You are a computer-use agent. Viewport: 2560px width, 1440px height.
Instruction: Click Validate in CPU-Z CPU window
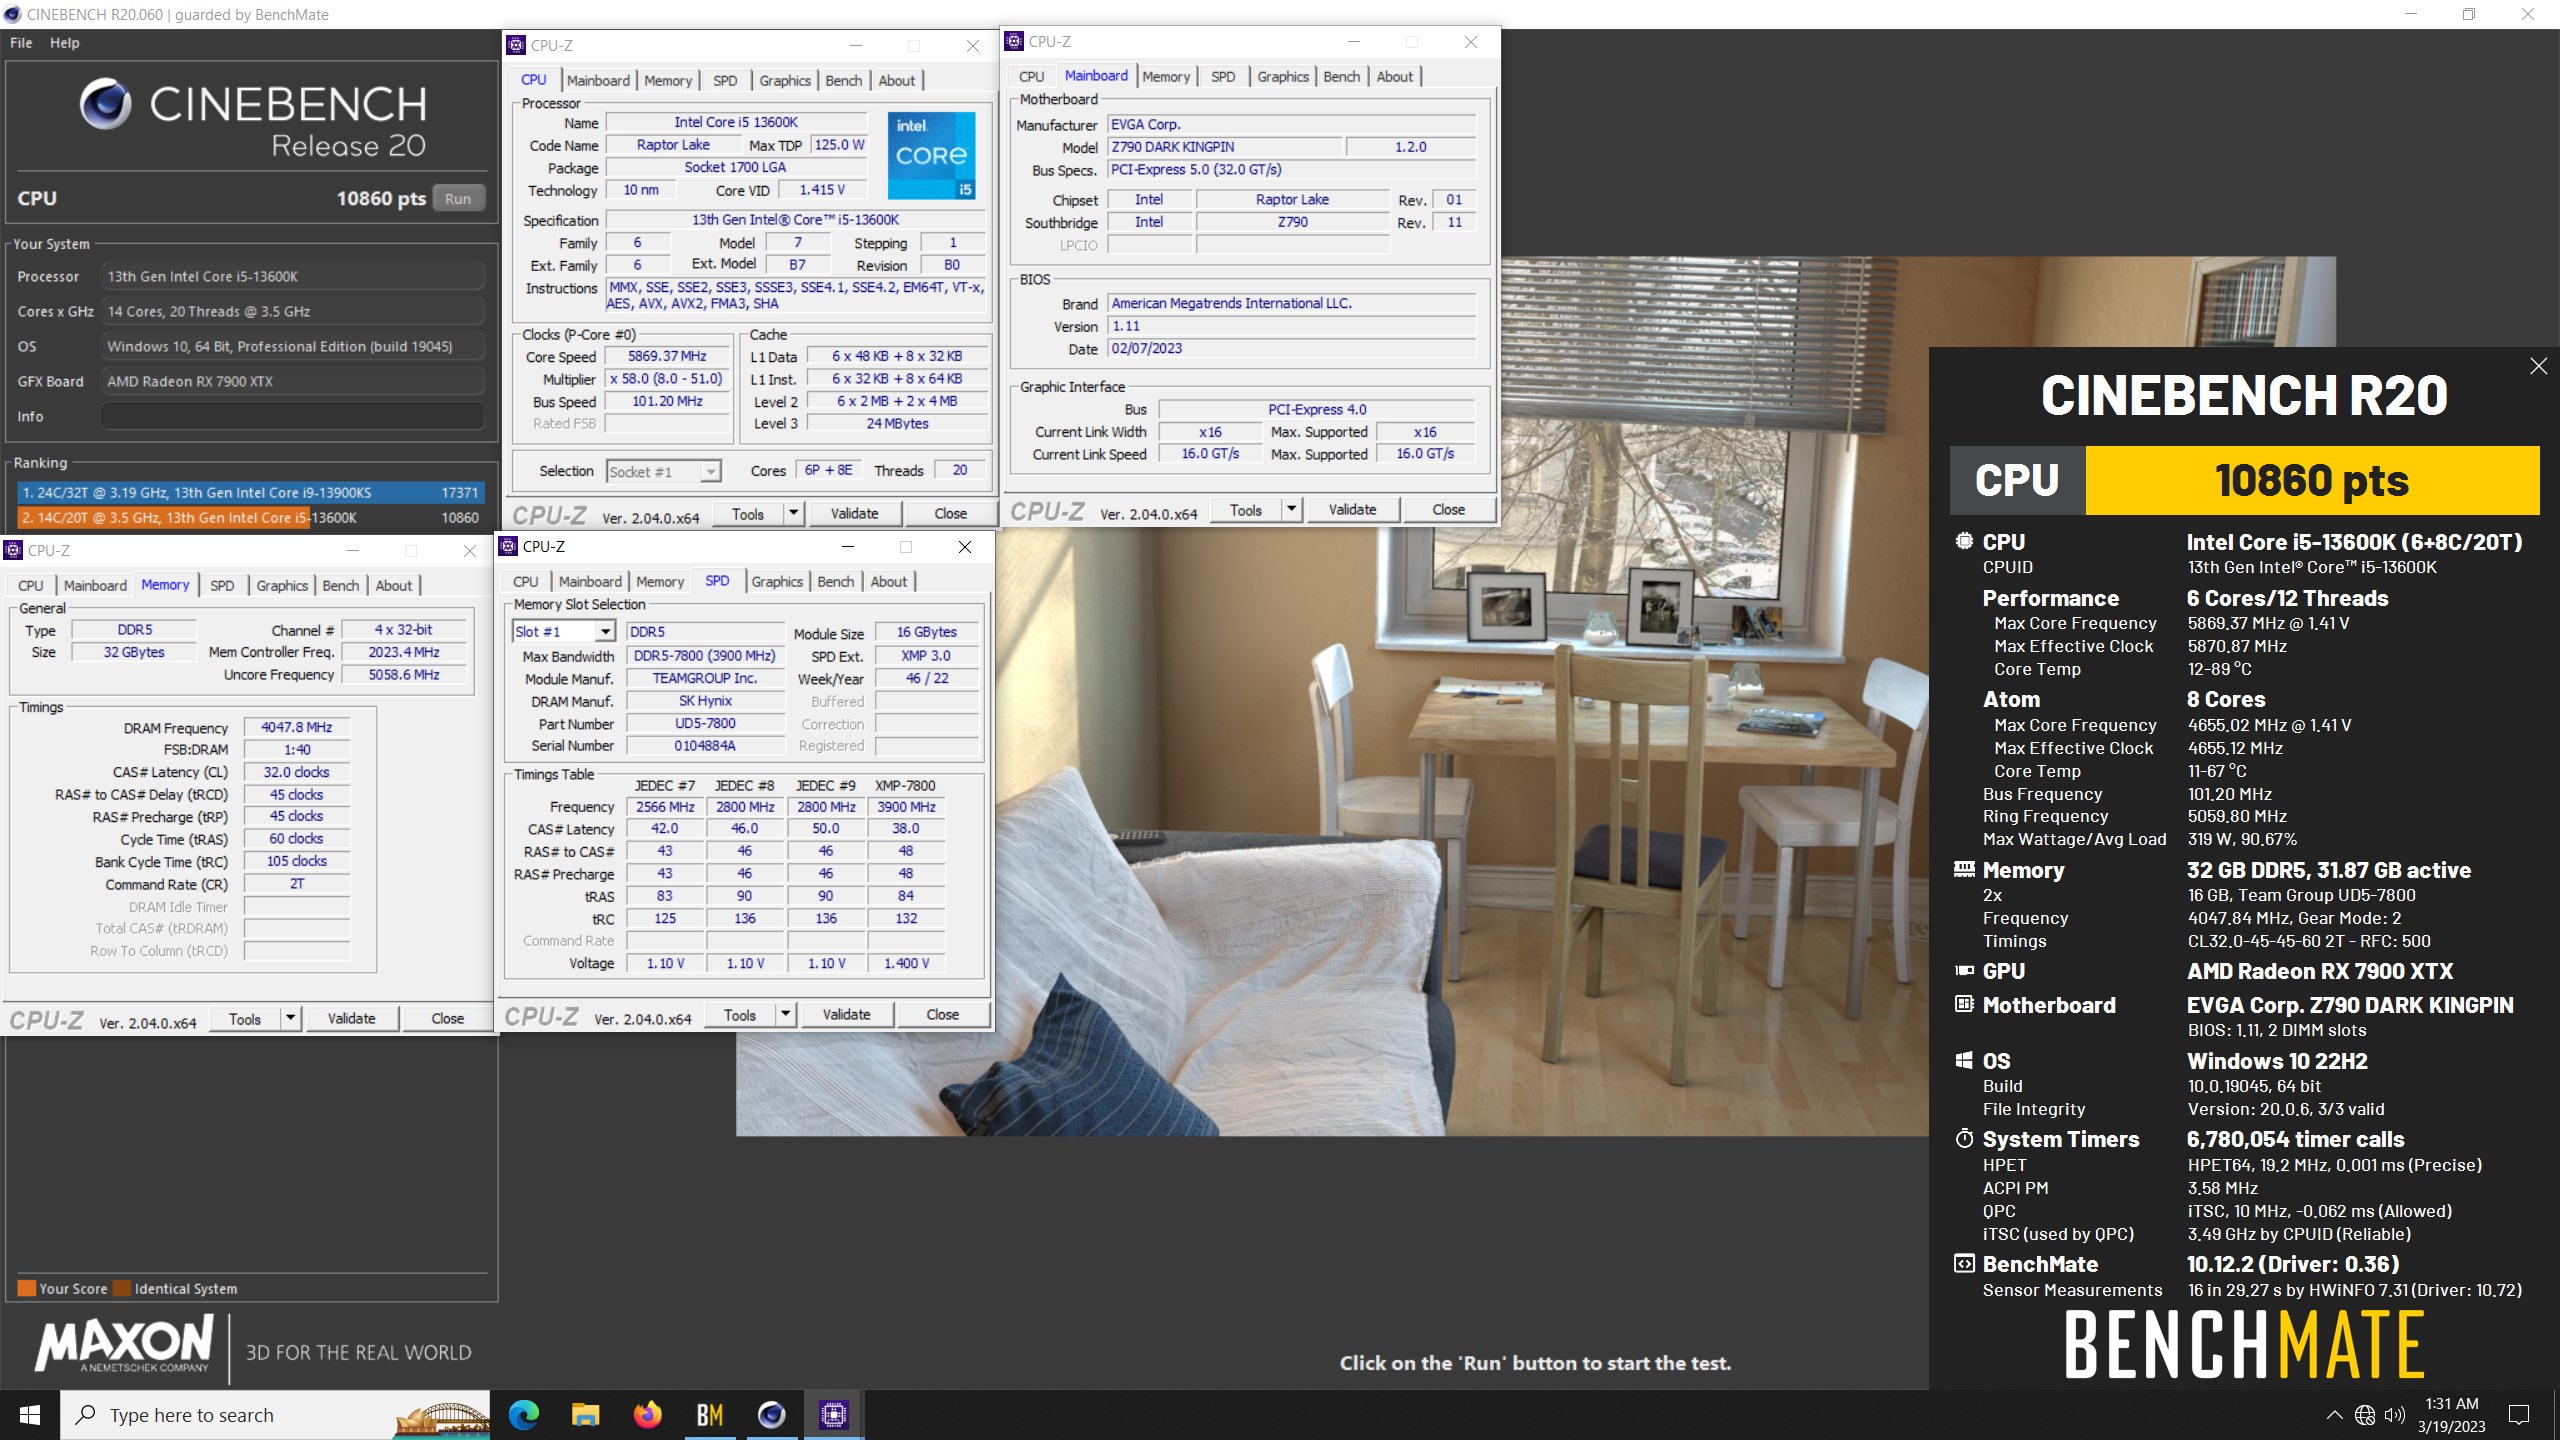[854, 513]
